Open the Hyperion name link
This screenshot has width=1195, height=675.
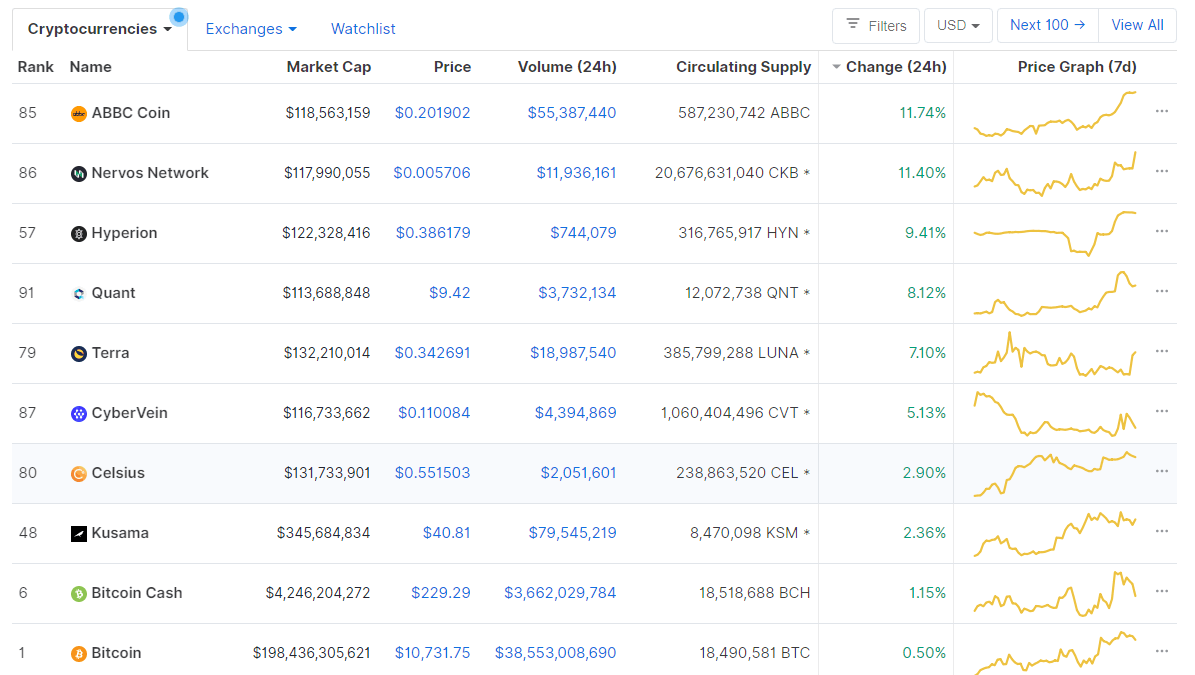coord(124,233)
